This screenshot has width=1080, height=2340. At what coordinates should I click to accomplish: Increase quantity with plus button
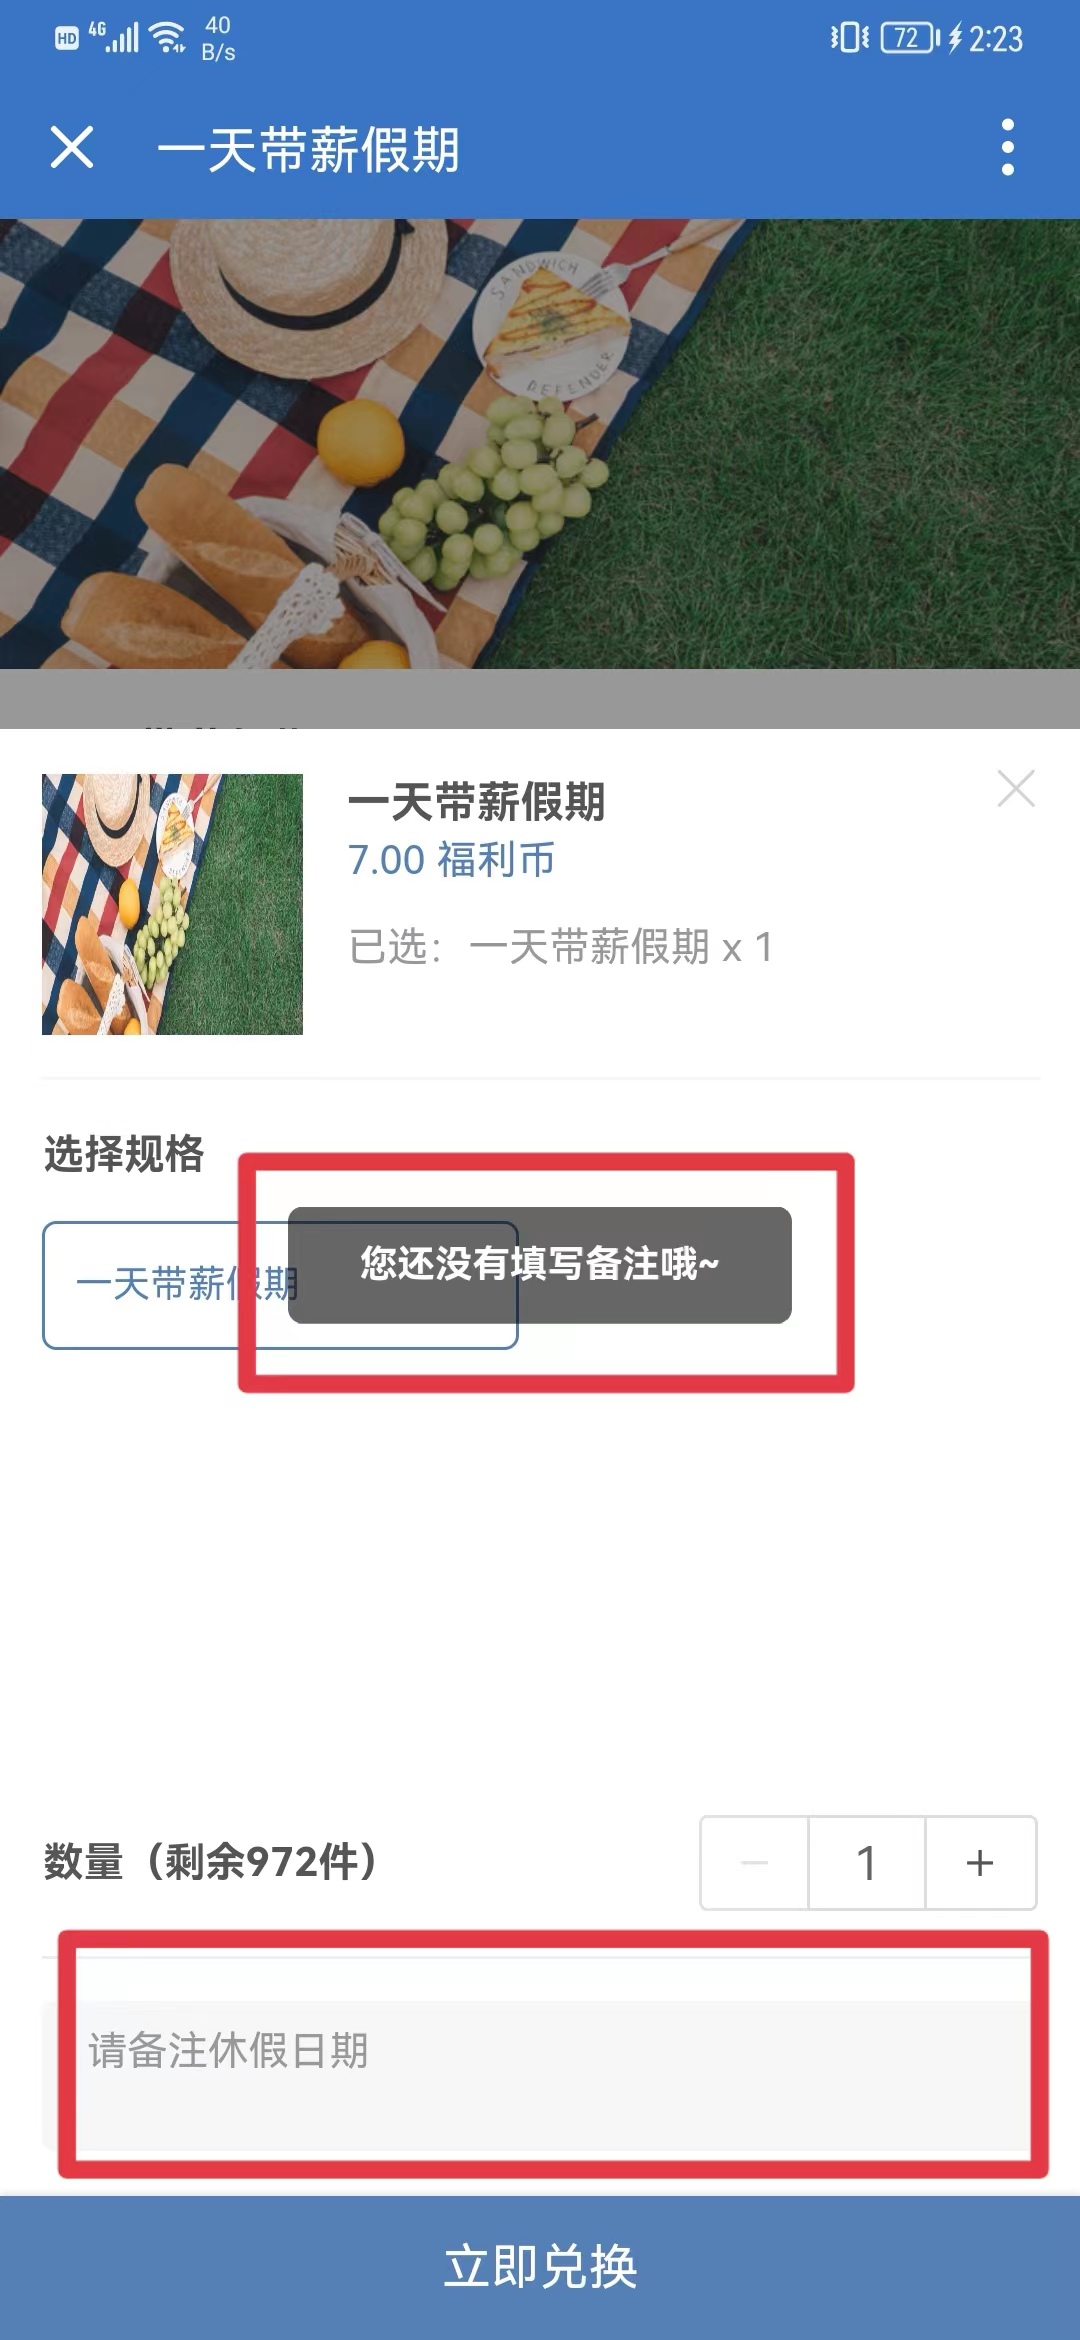(x=981, y=1863)
